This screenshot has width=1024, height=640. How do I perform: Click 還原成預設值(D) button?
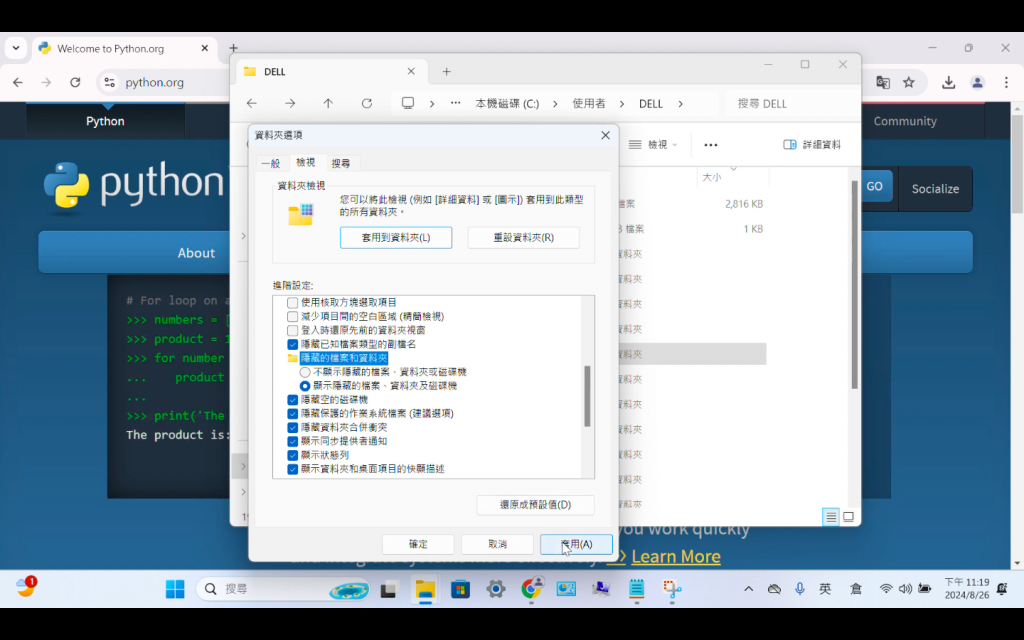pos(535,505)
